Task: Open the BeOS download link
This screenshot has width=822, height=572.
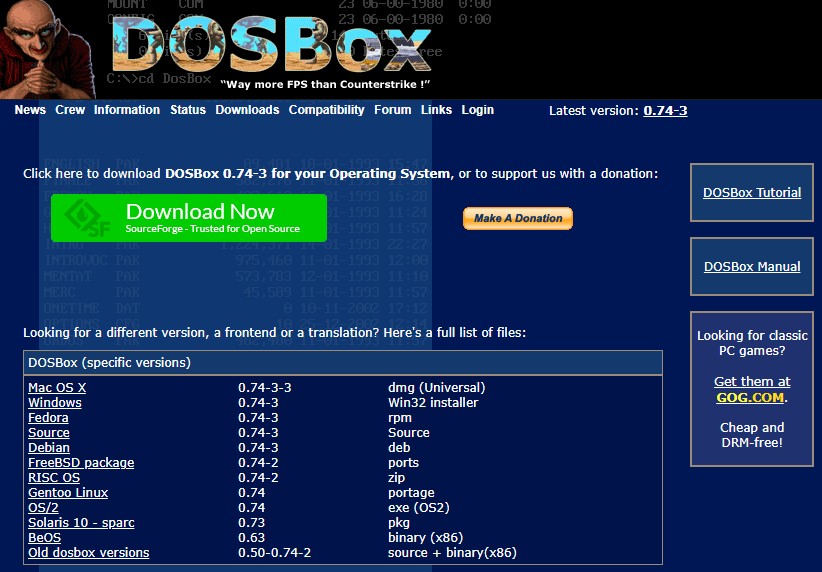Action: coord(45,538)
